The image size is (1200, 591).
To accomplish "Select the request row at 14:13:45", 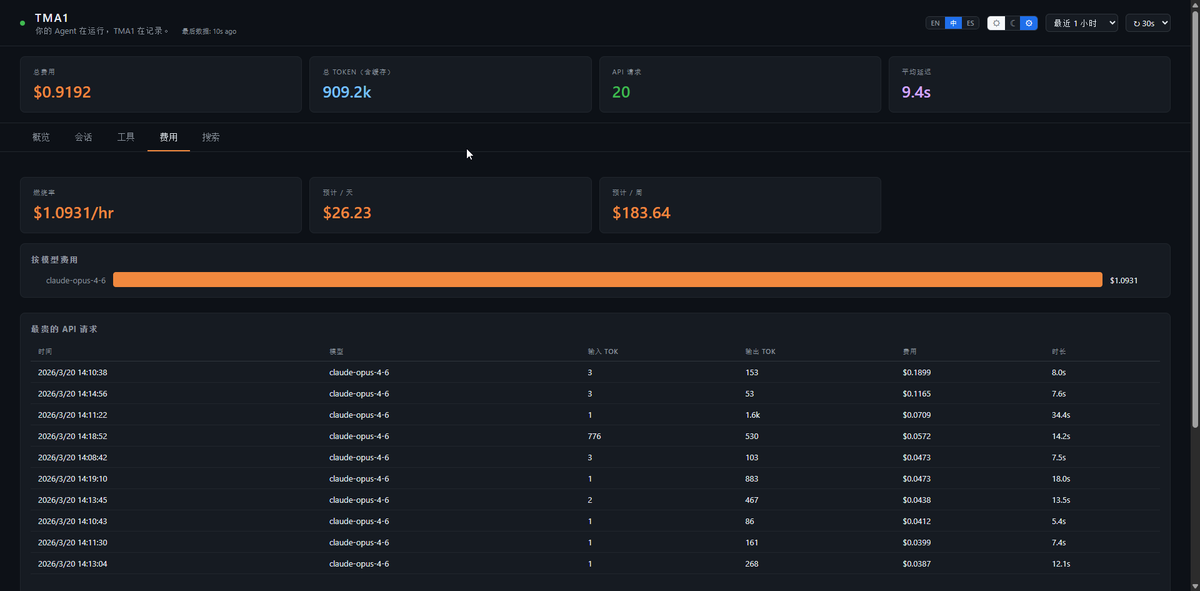I will point(595,500).
